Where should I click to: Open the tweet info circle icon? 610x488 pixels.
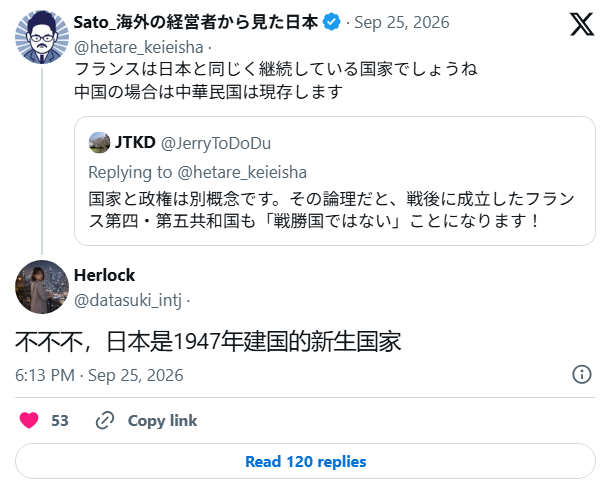[x=582, y=375]
